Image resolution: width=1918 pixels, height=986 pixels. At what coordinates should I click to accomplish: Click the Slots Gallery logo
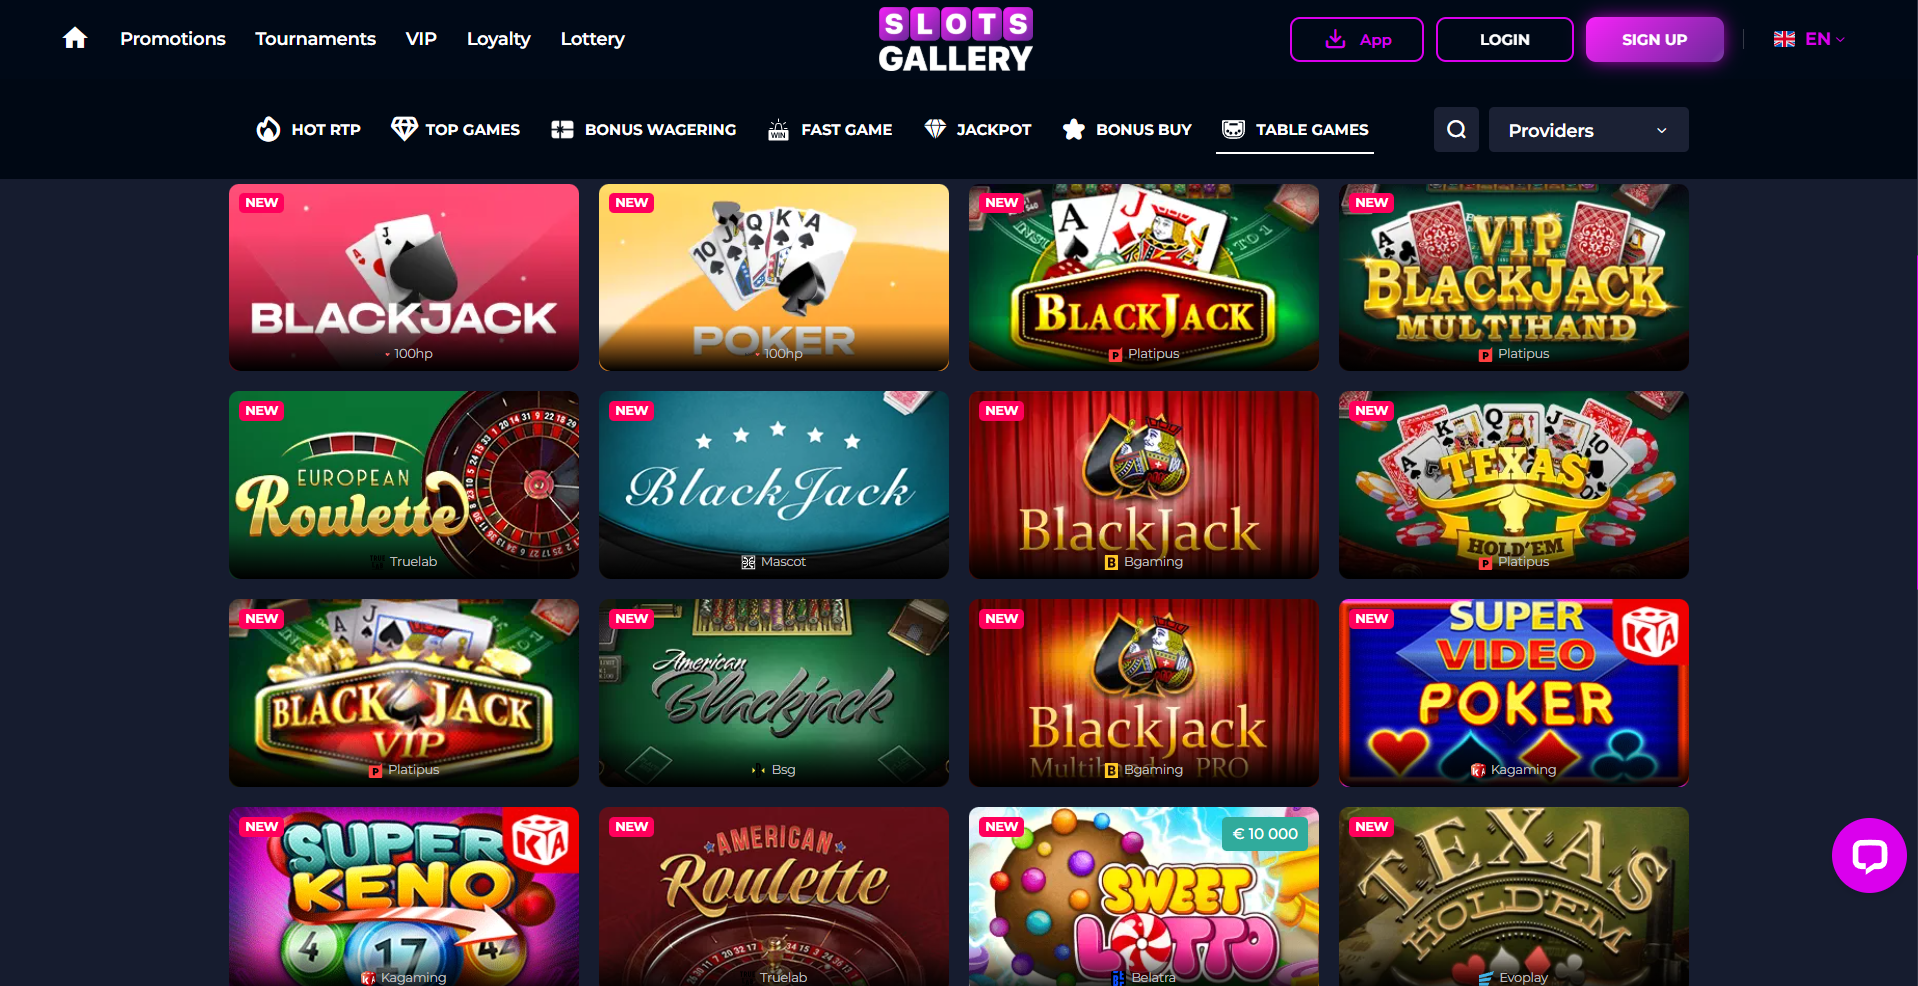click(x=956, y=40)
